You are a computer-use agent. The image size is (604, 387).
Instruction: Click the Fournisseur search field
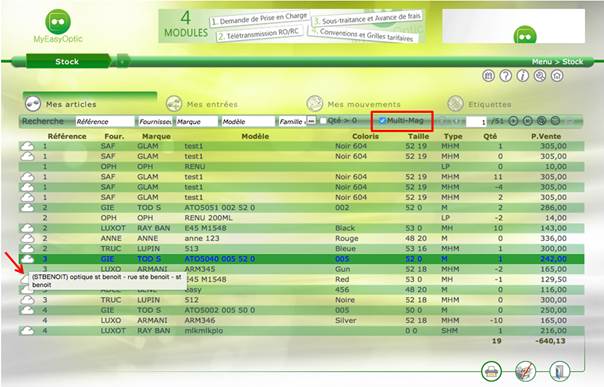[155, 122]
